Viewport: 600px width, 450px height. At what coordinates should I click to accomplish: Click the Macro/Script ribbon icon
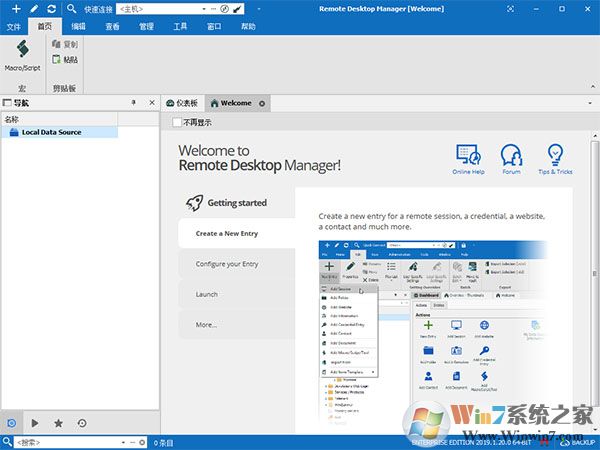22,54
